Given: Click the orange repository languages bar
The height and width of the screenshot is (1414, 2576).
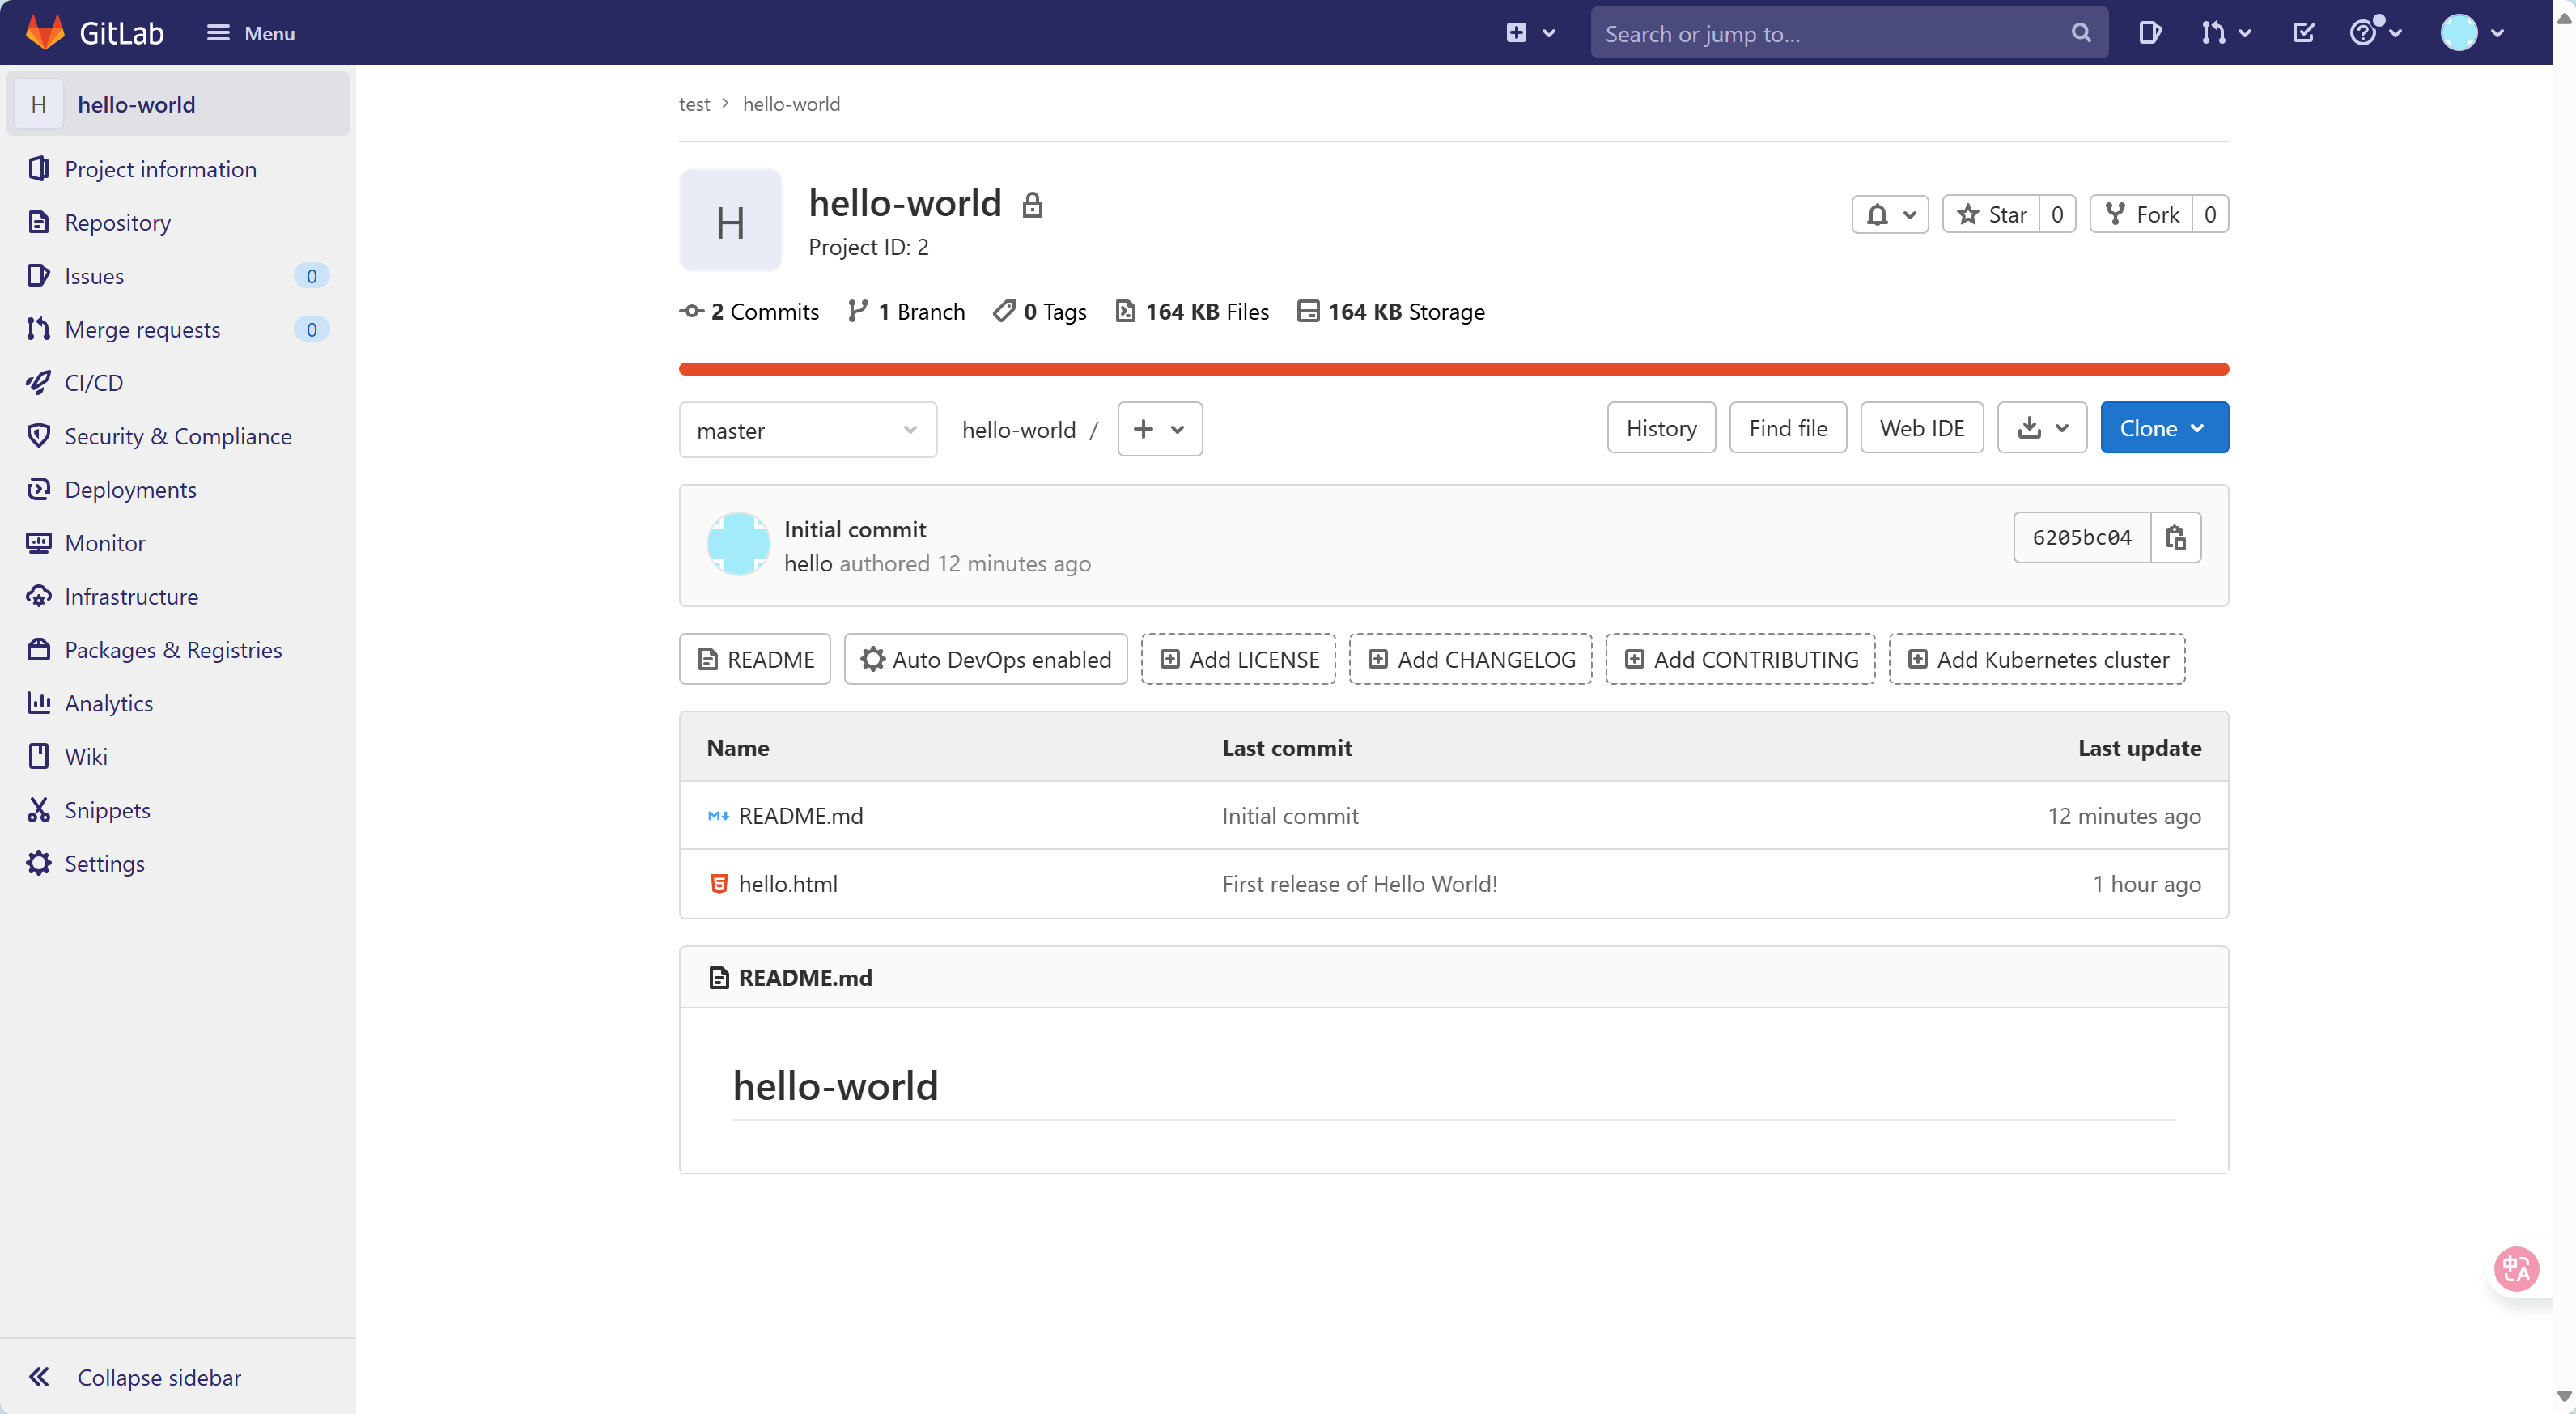Looking at the screenshot, I should [1454, 369].
